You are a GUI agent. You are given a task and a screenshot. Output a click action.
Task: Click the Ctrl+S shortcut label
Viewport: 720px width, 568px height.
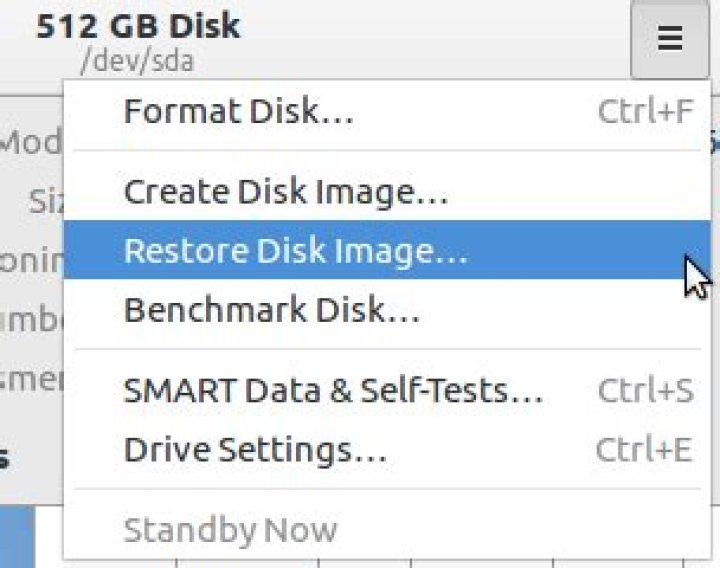tap(646, 390)
